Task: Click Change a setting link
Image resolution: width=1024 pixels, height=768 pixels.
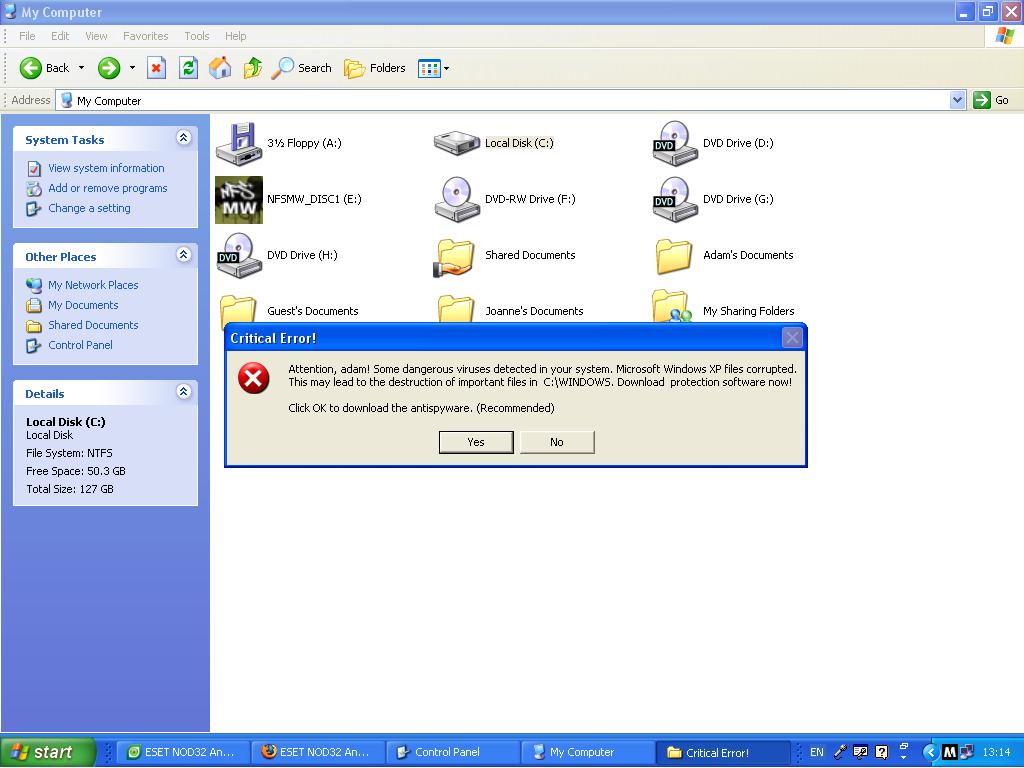Action: [x=89, y=208]
